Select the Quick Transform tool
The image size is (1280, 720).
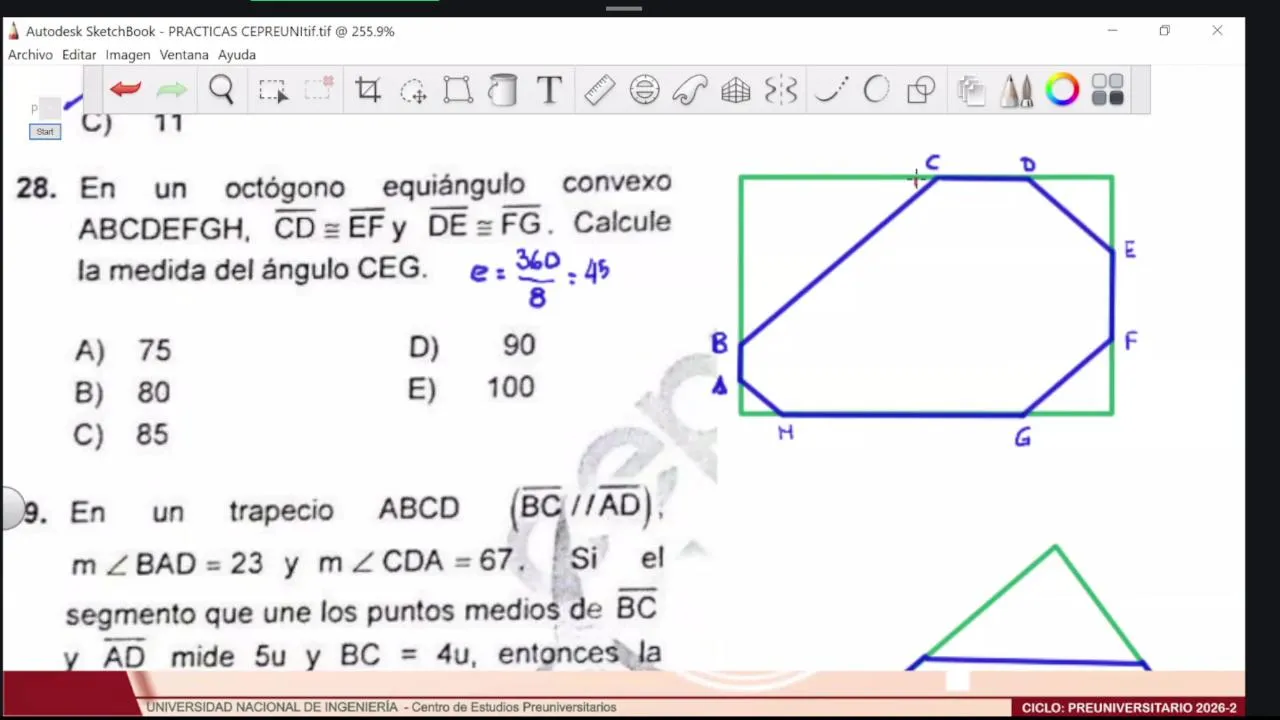point(413,91)
